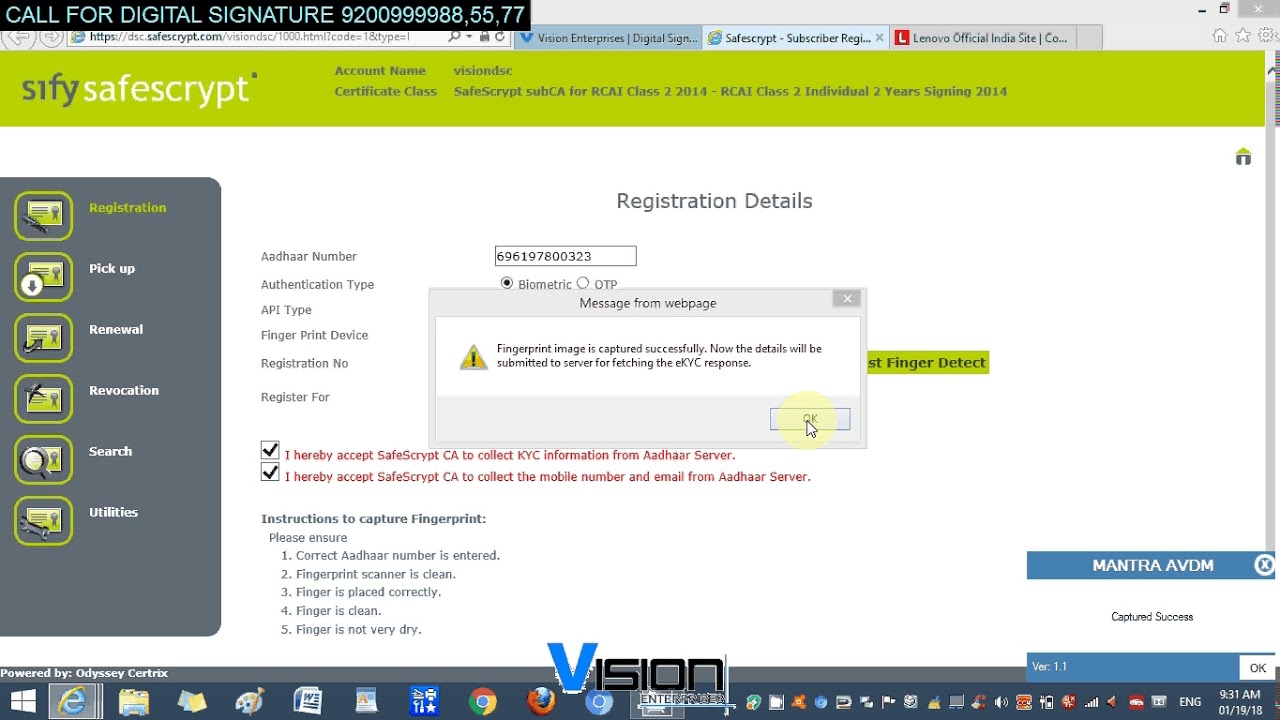Open the Utilities menu item

click(x=113, y=513)
